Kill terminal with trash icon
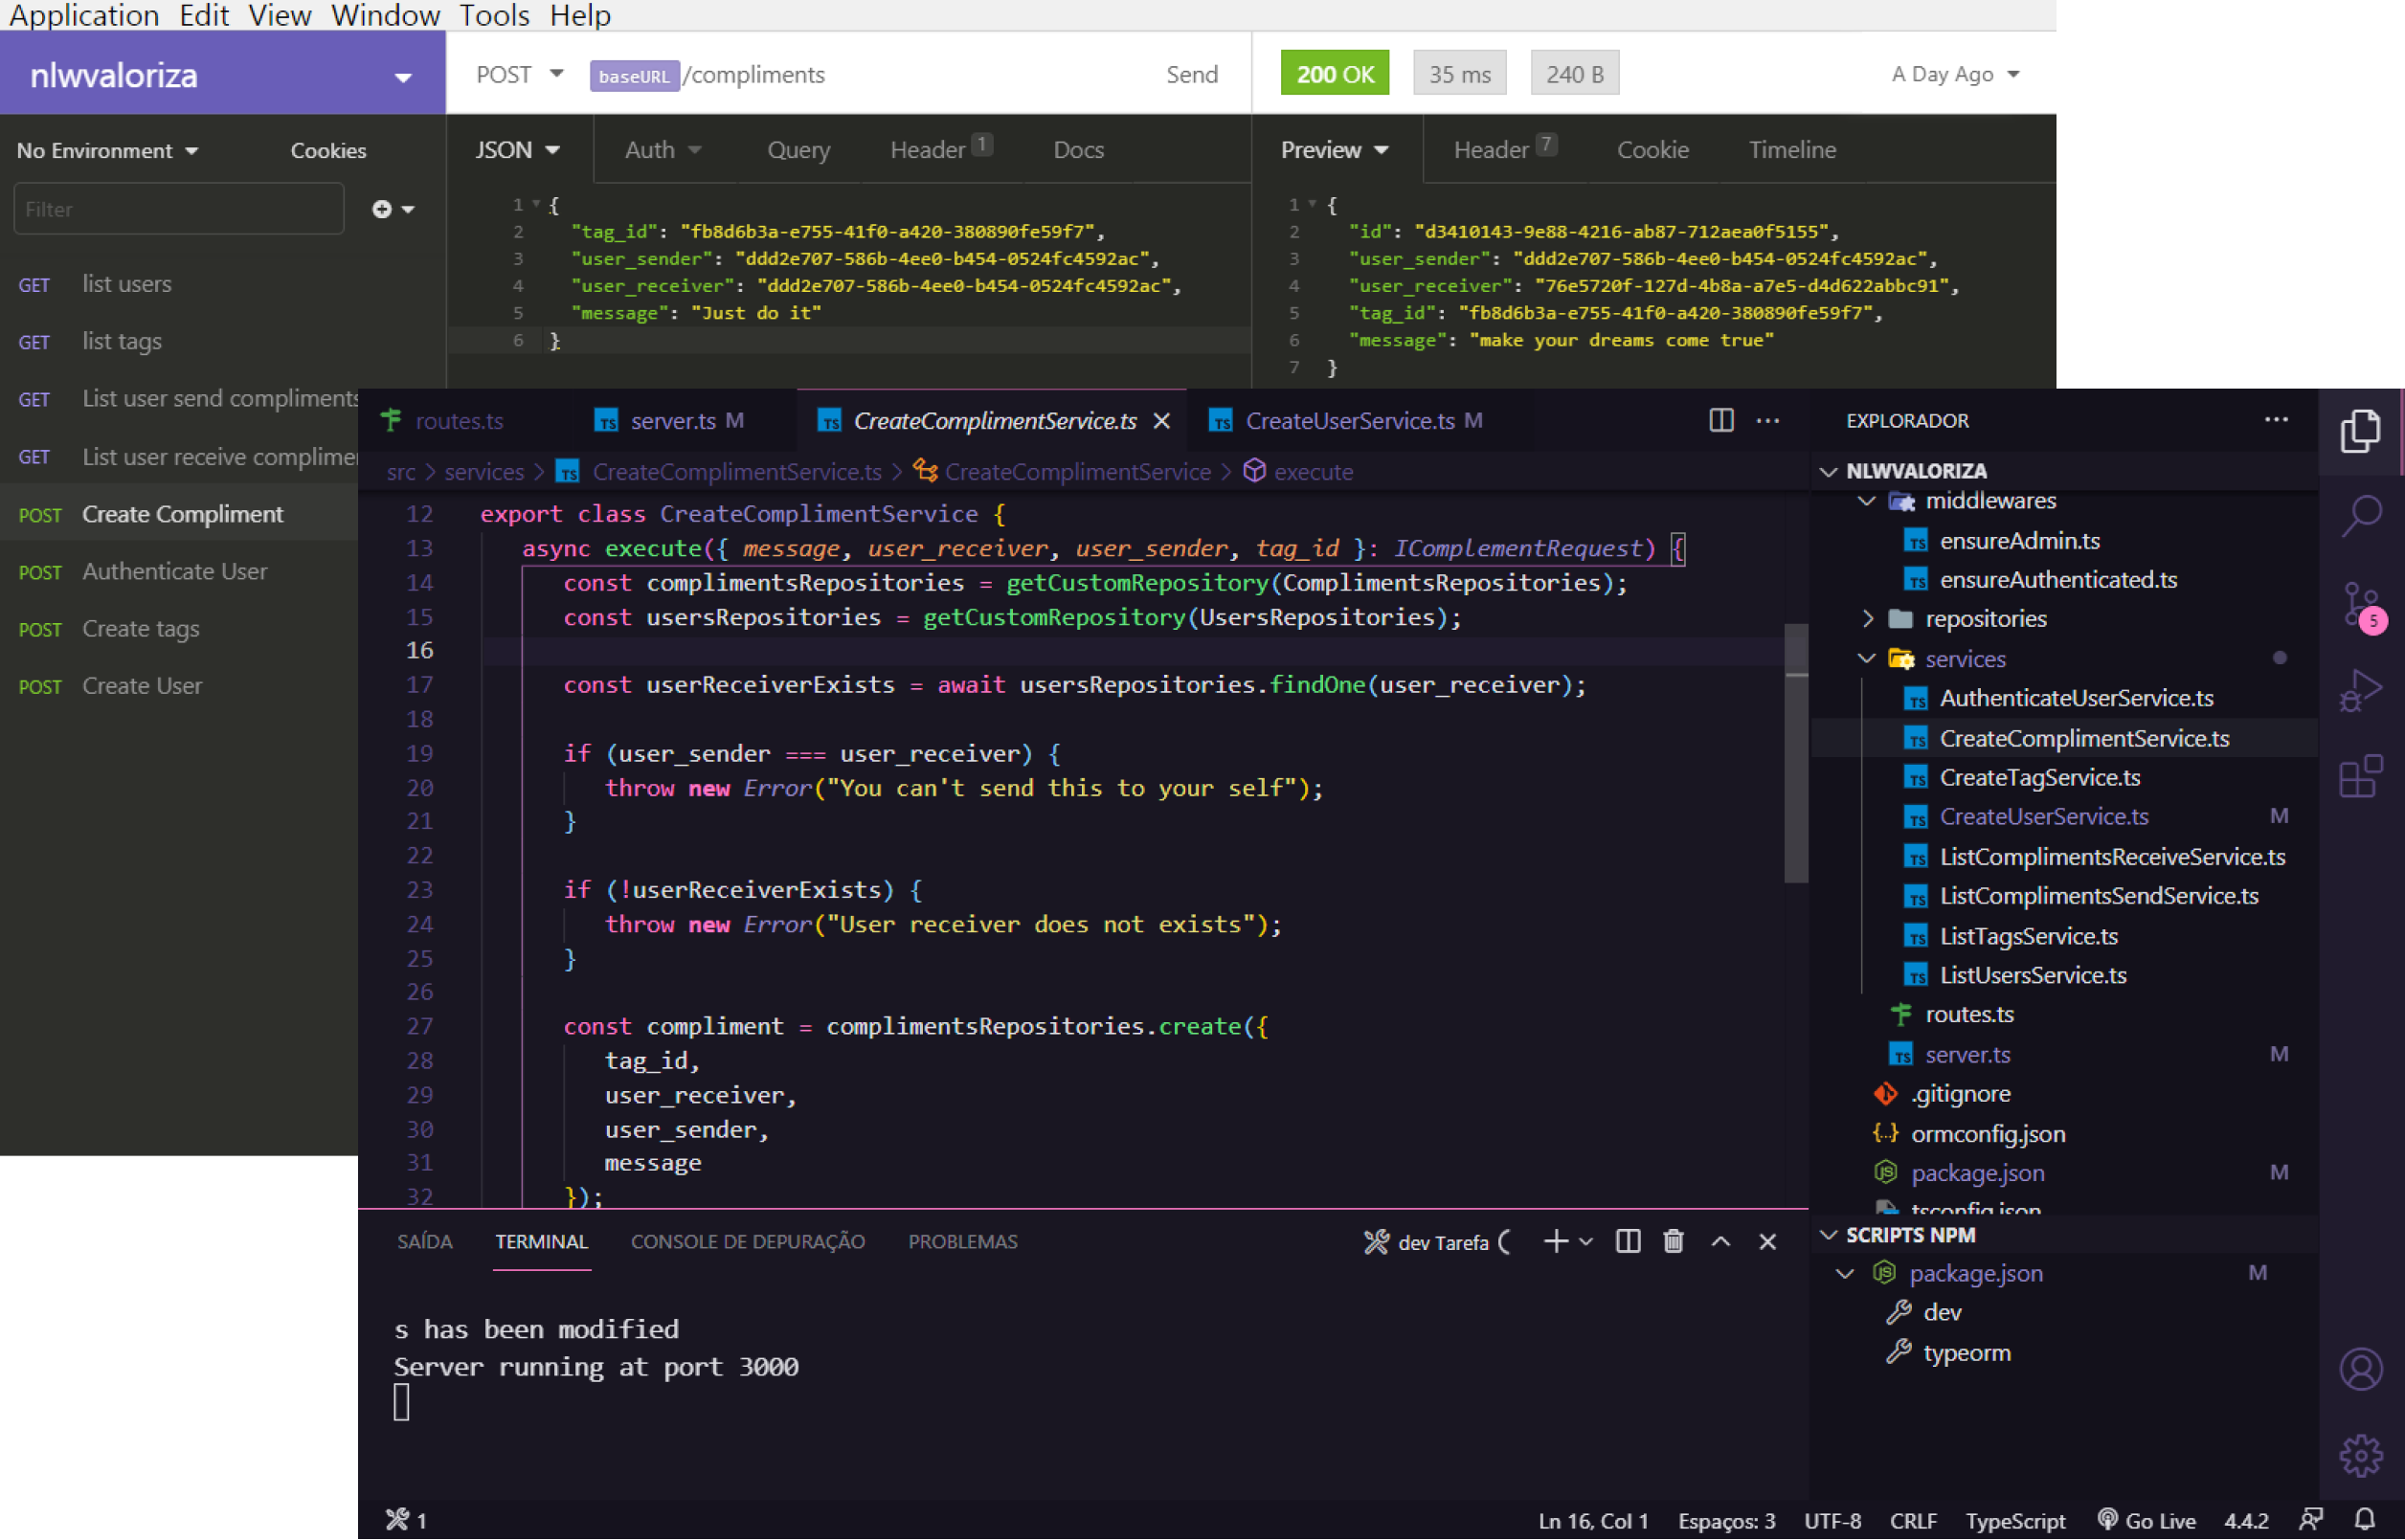The image size is (2405, 1540). tap(1673, 1241)
